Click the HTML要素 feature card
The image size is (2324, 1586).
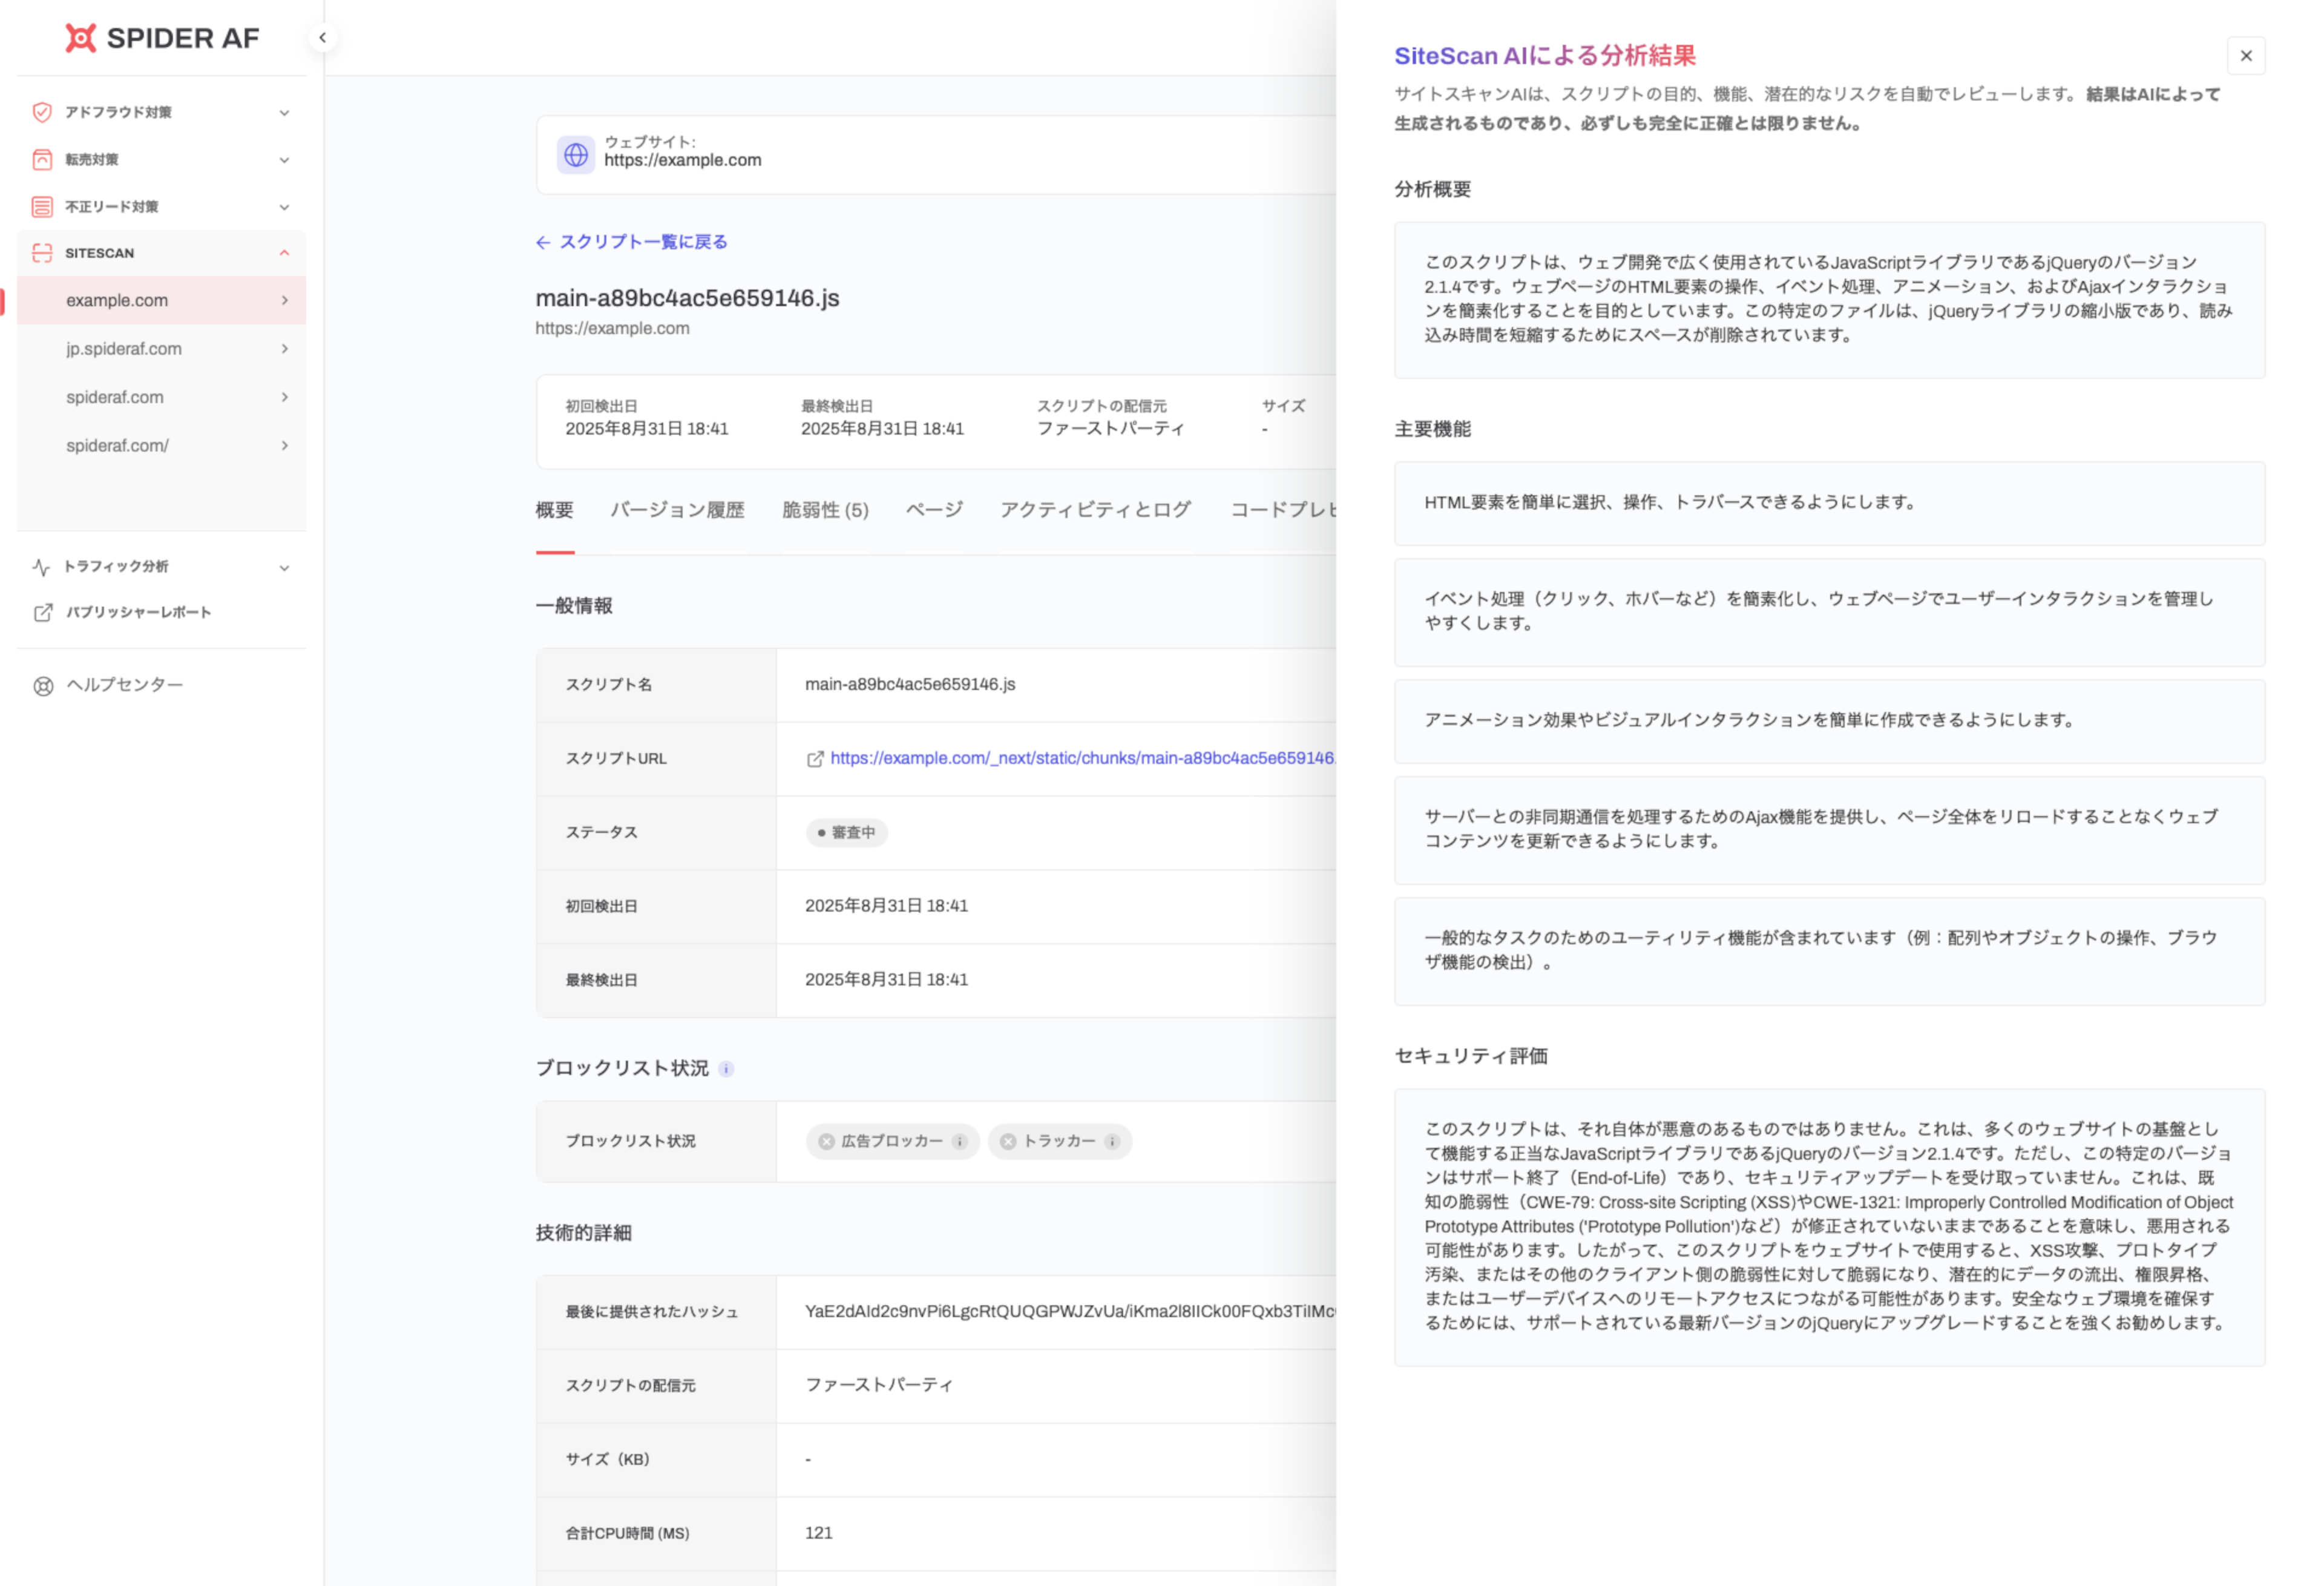(x=1829, y=503)
